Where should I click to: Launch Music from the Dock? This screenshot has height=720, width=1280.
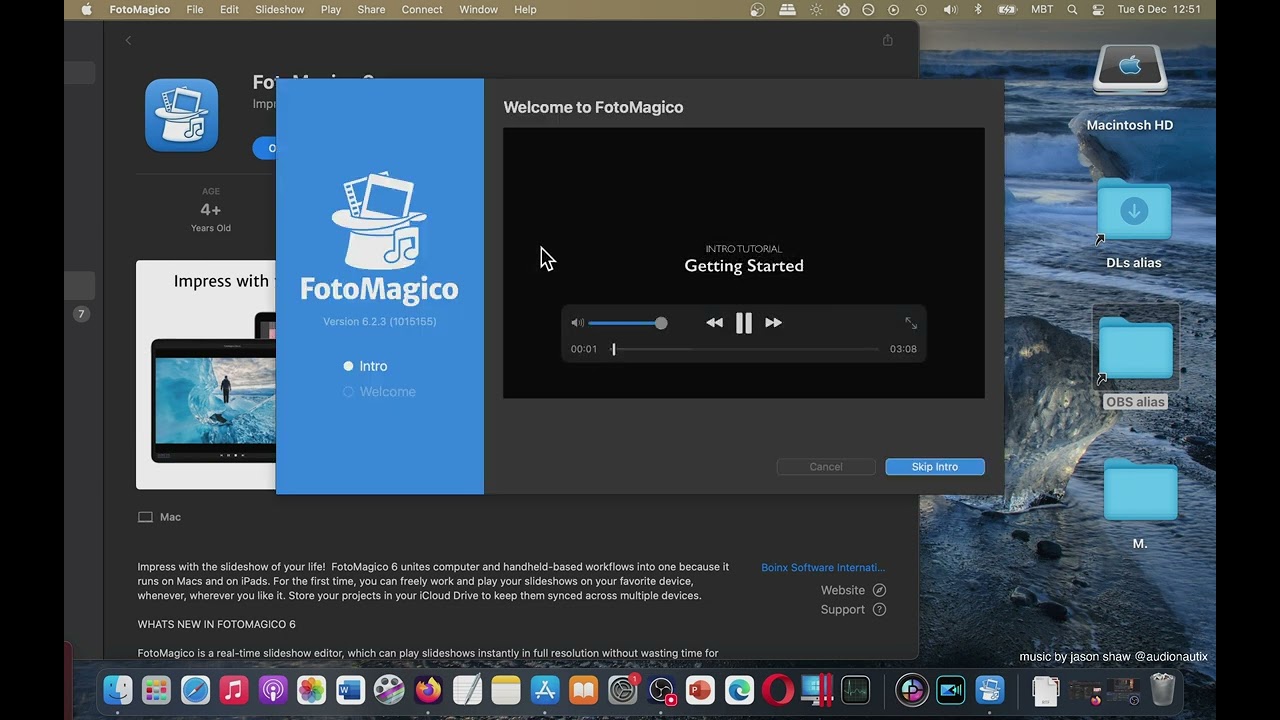coord(234,690)
